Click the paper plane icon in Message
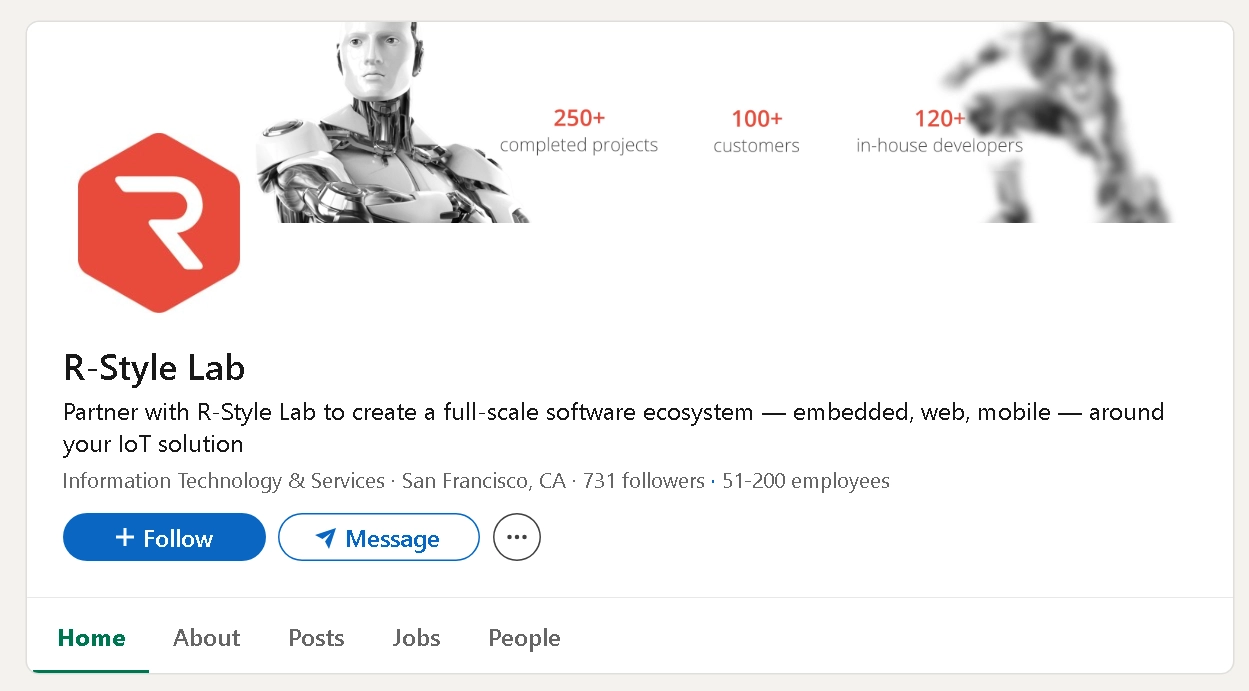The image size is (1249, 691). coord(325,539)
